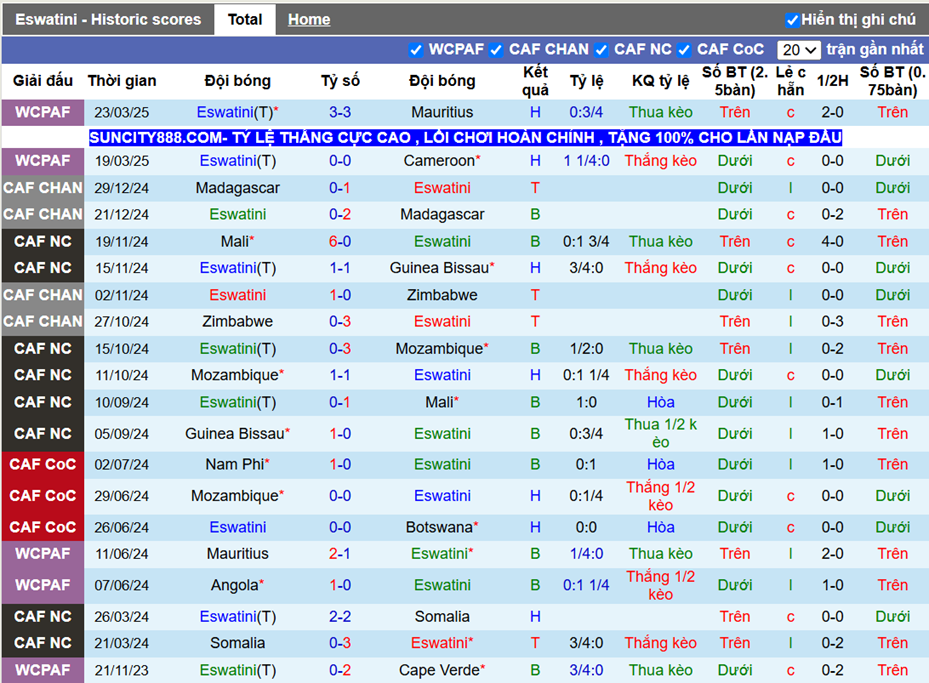Click odds 1/4:0 on 11/06/24 row
Viewport: 929px width, 683px height.
coord(586,554)
